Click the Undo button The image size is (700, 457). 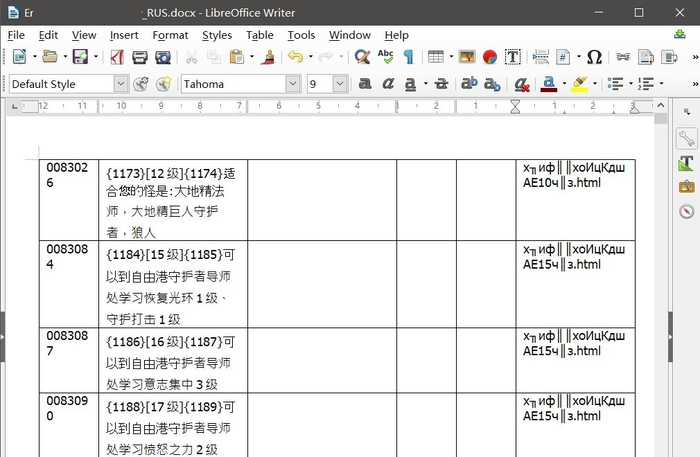point(294,57)
